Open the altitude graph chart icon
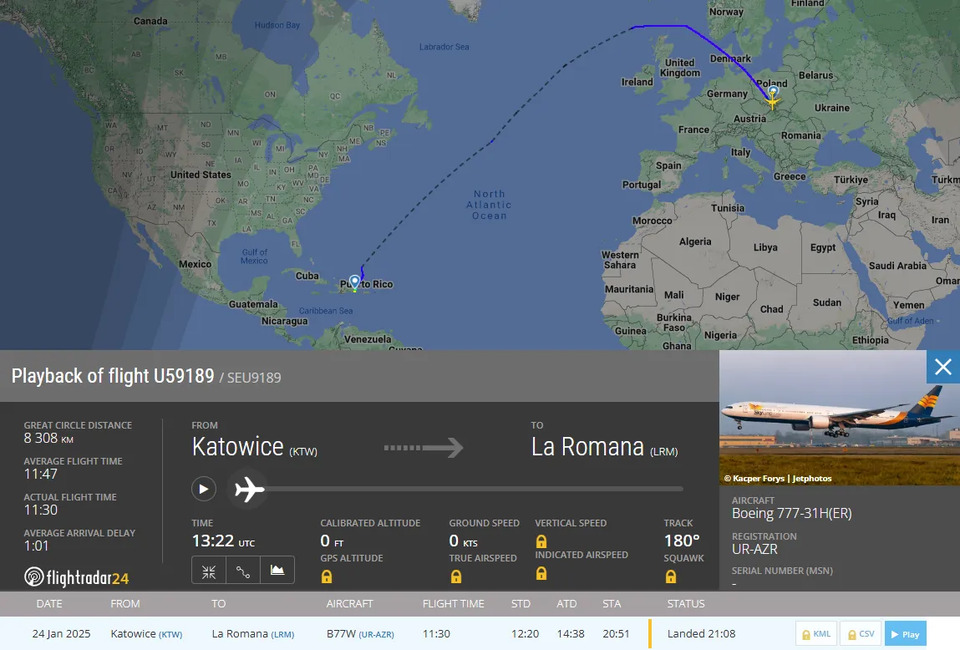The width and height of the screenshot is (960, 650). click(277, 571)
